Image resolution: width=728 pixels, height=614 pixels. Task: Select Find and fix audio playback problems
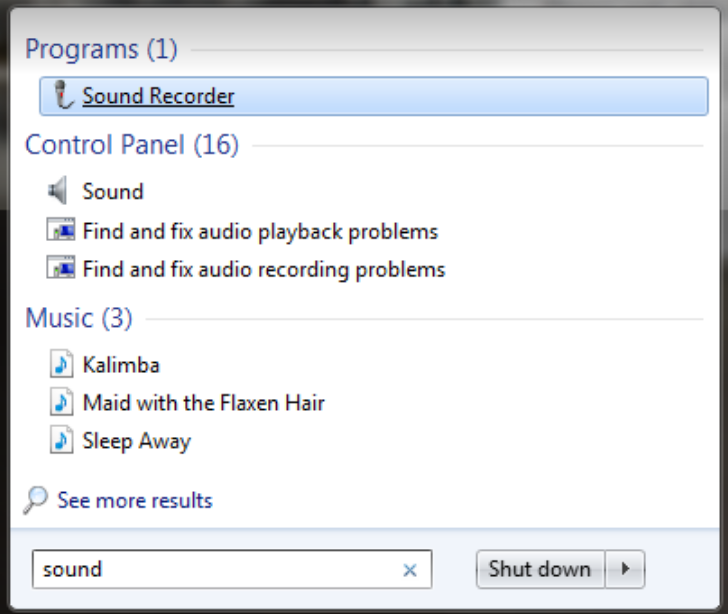(260, 231)
